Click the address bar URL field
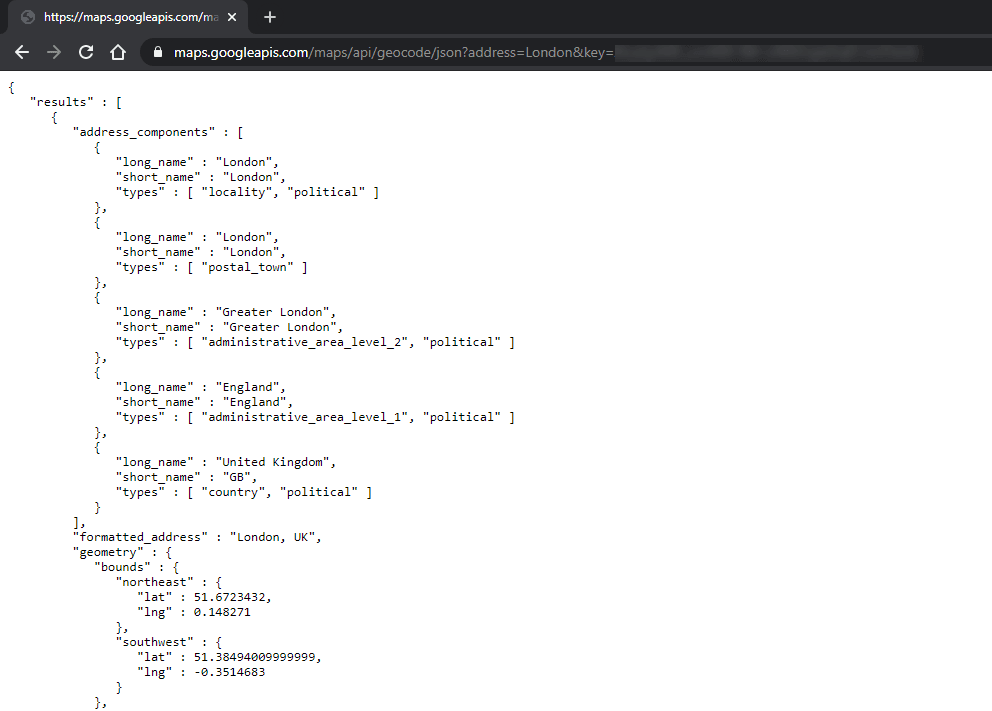This screenshot has height=711, width=992. 390,52
